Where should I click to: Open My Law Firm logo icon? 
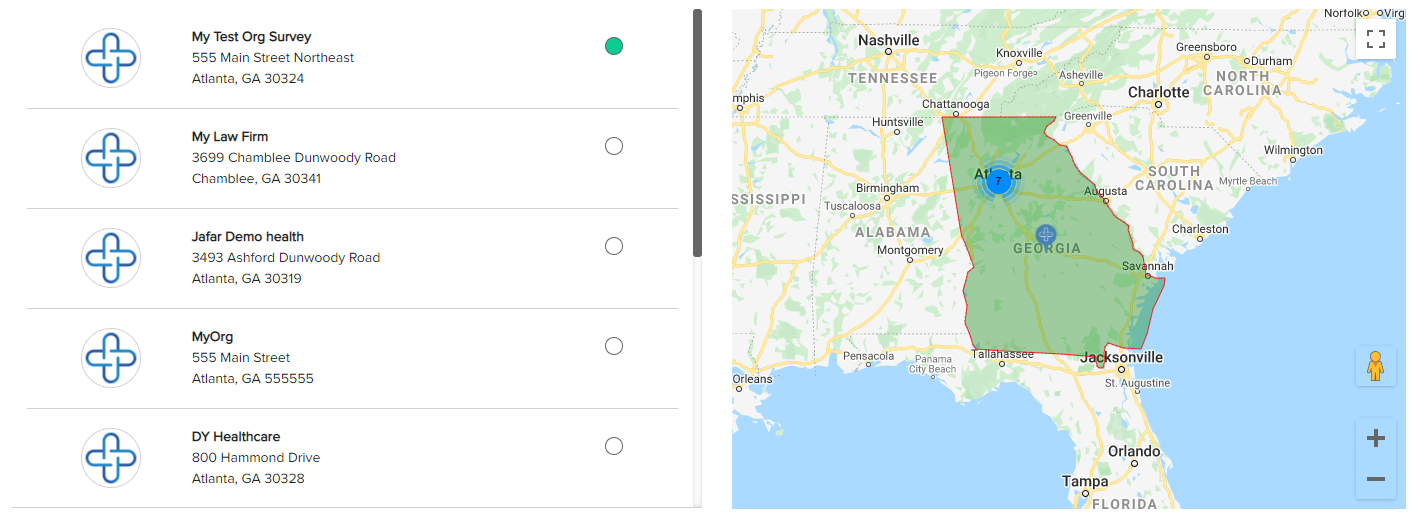pyautogui.click(x=111, y=158)
